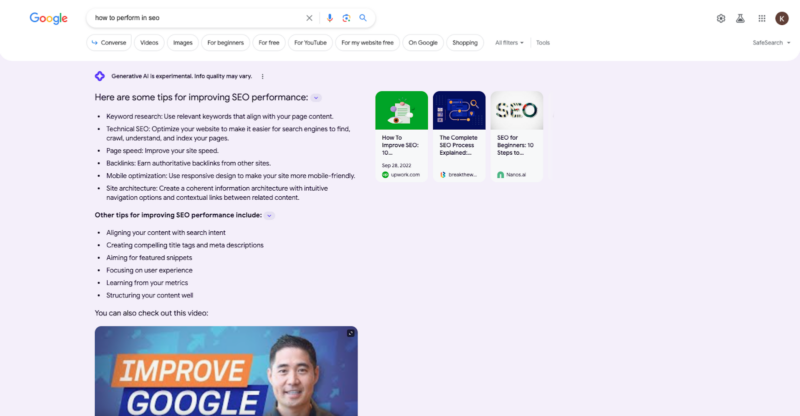800x416 pixels.
Task: Expand chevron after Other tips heading
Action: click(269, 215)
